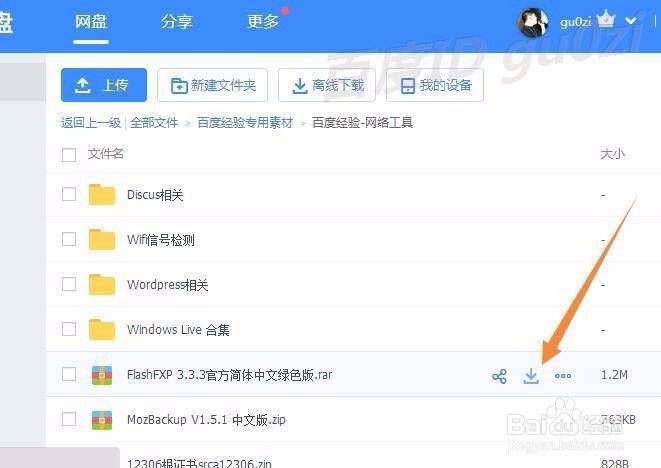This screenshot has height=468, width=661.
Task: Click the FlashFXP rar archive icon
Action: tap(102, 375)
